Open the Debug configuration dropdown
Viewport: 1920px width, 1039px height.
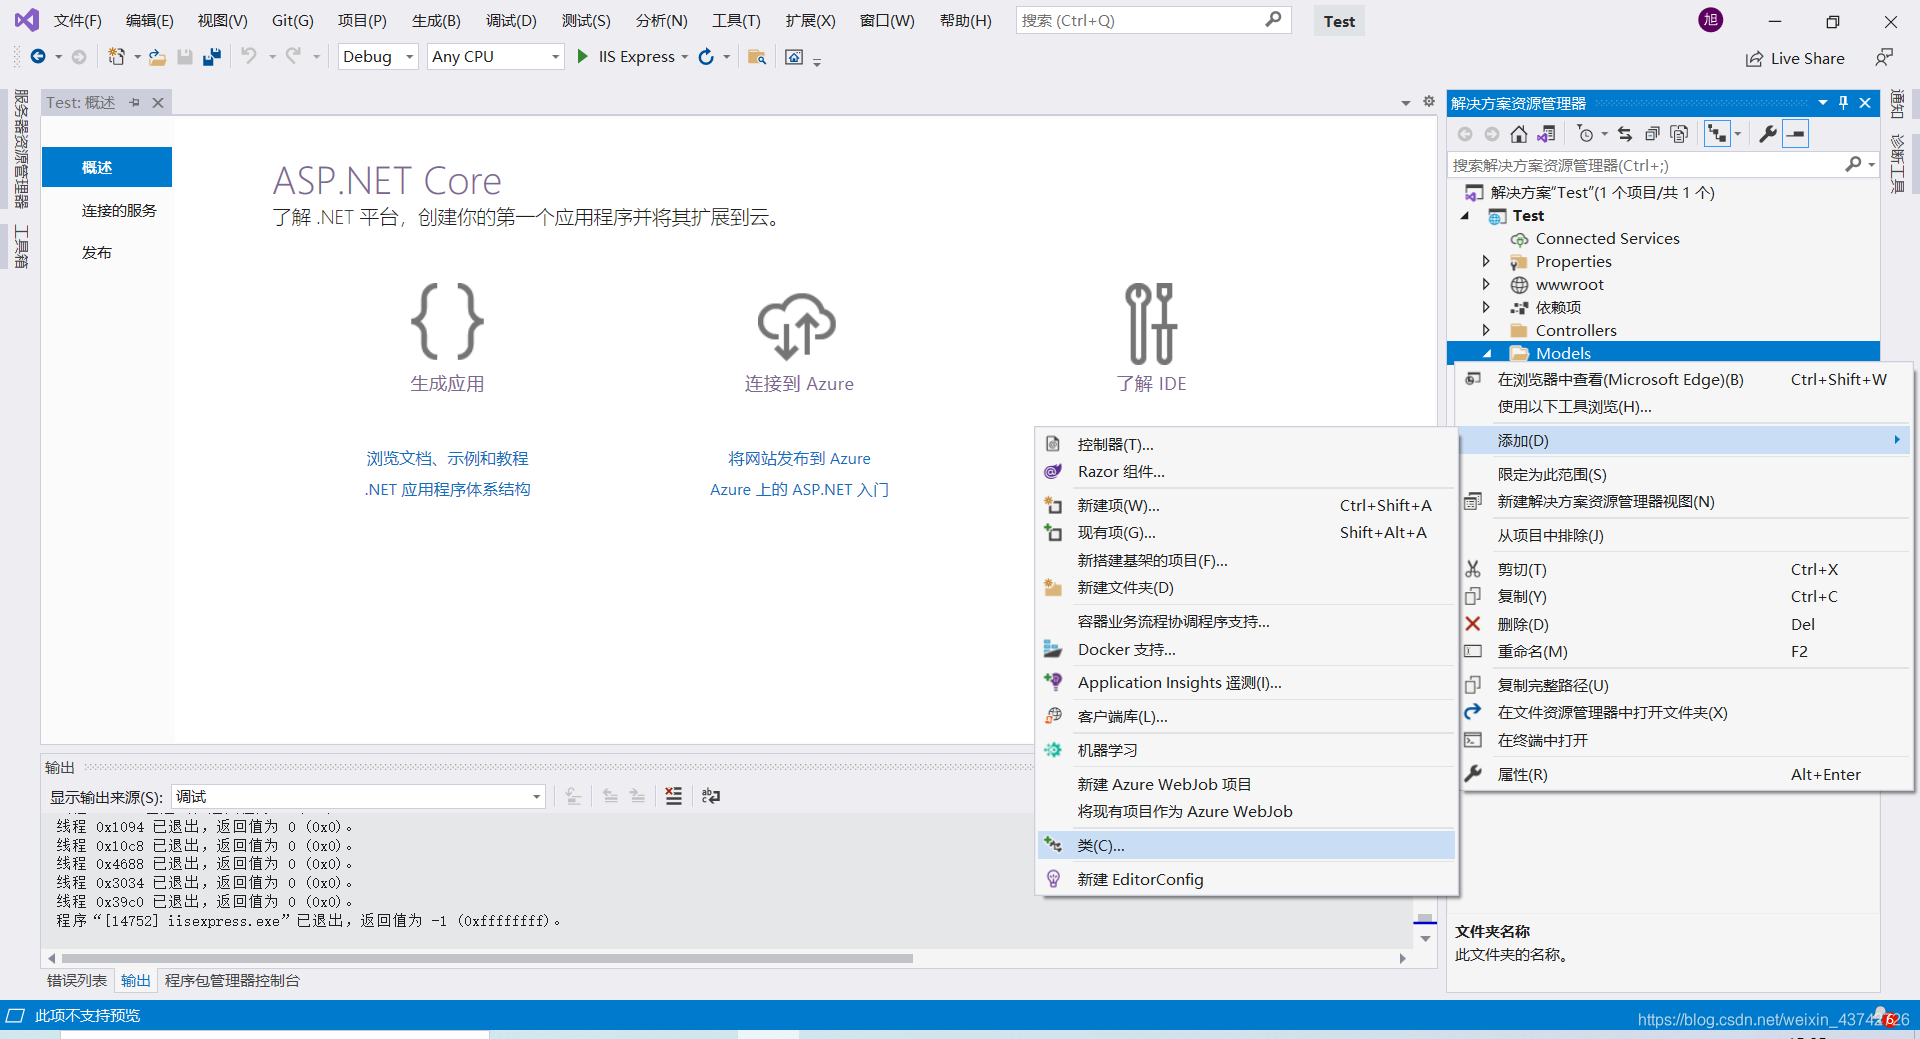pyautogui.click(x=378, y=57)
